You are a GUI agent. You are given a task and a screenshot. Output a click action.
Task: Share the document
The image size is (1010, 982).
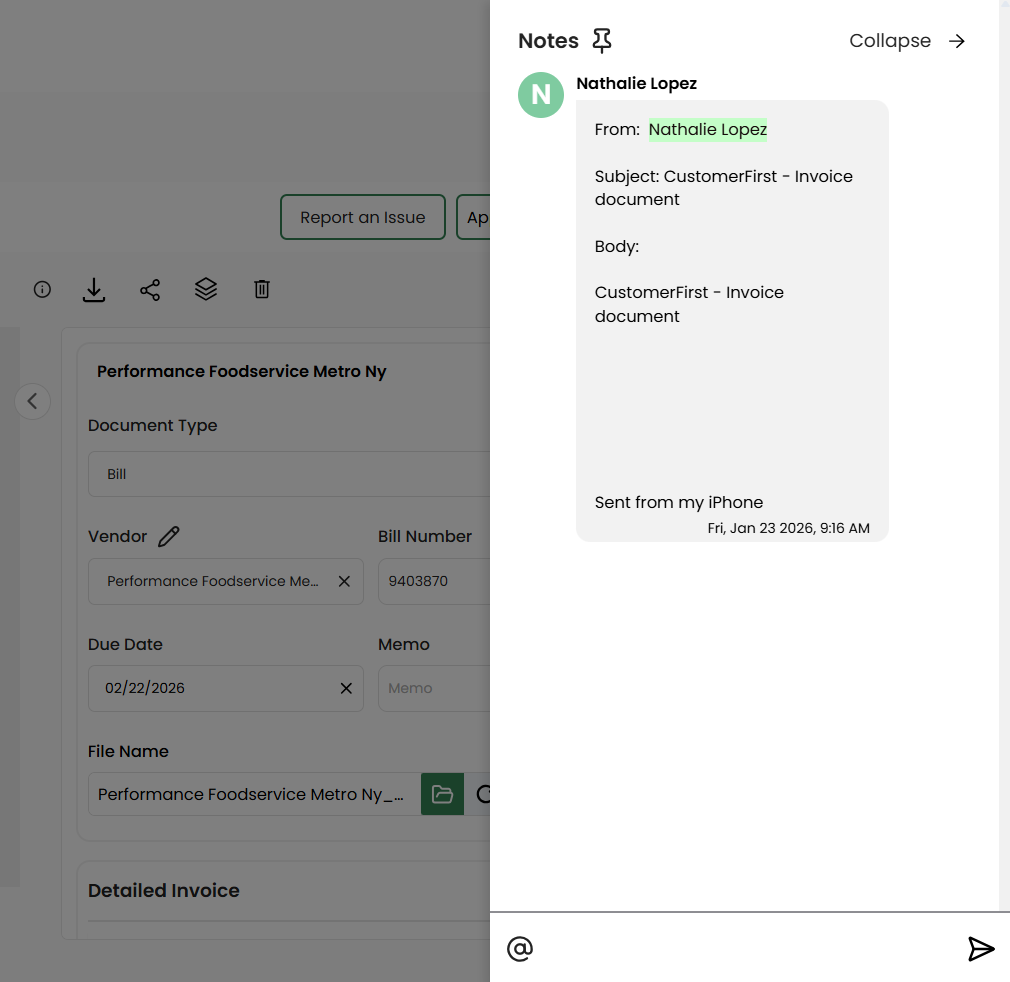click(x=150, y=289)
